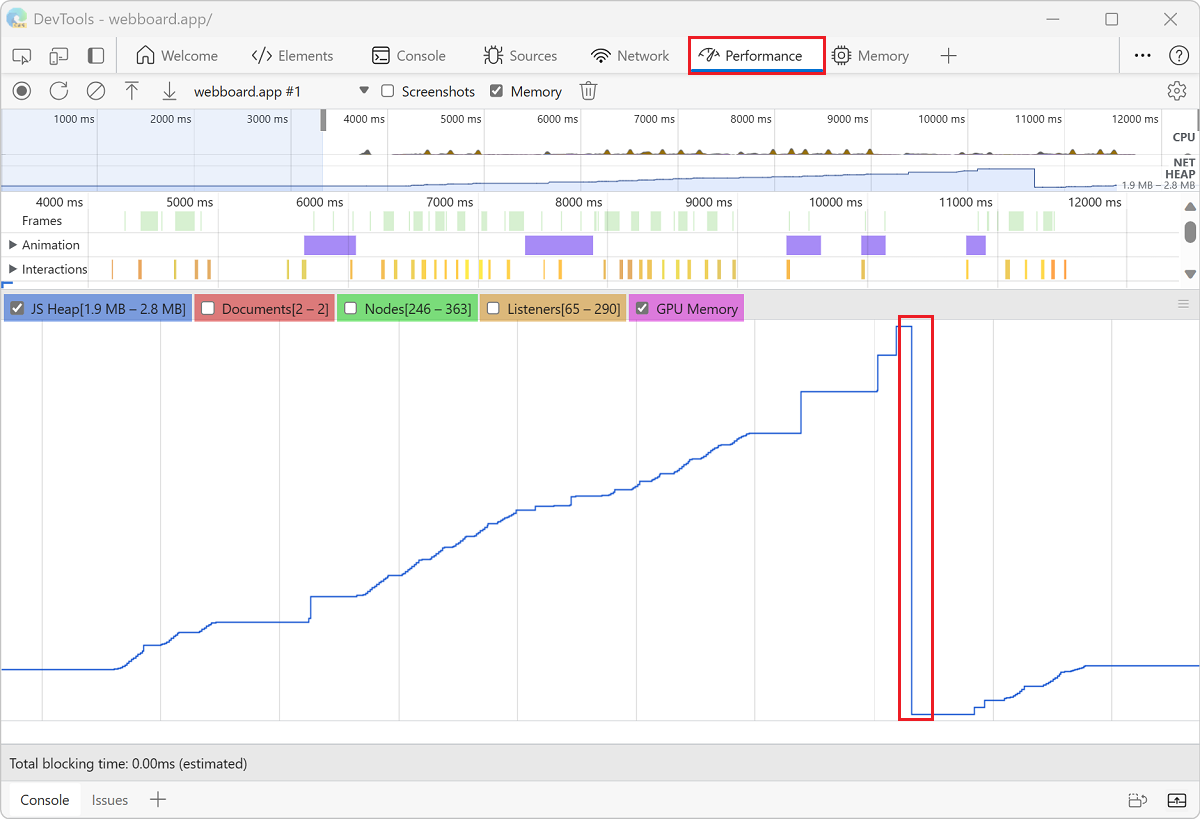The width and height of the screenshot is (1200, 819).
Task: Select the inspect element tool
Action: point(21,56)
